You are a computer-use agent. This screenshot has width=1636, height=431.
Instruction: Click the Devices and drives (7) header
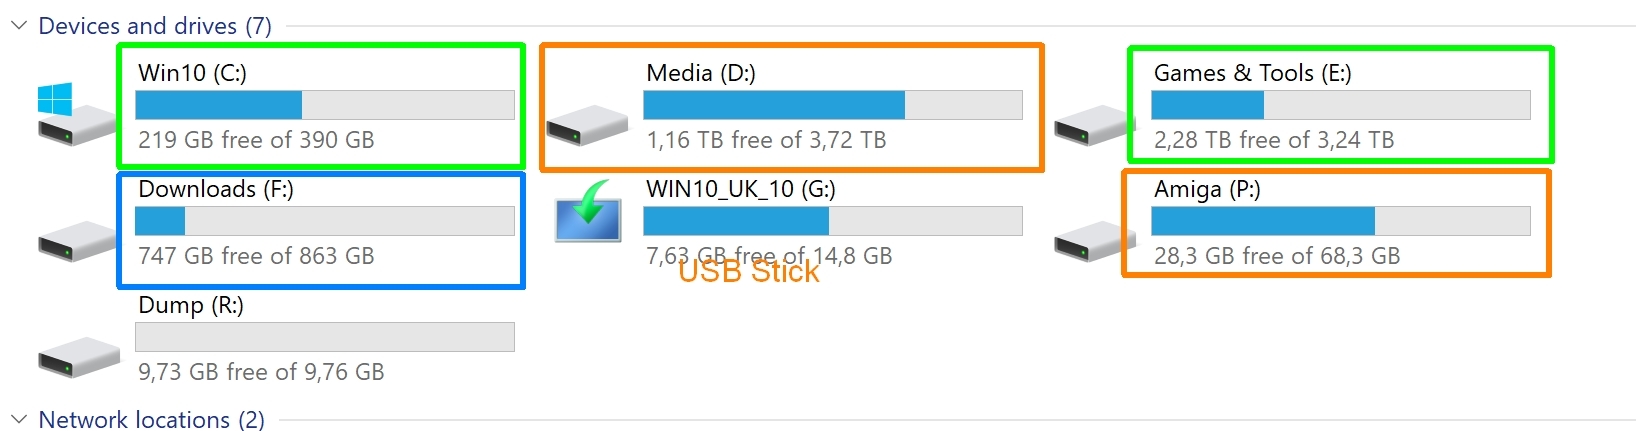pos(154,26)
